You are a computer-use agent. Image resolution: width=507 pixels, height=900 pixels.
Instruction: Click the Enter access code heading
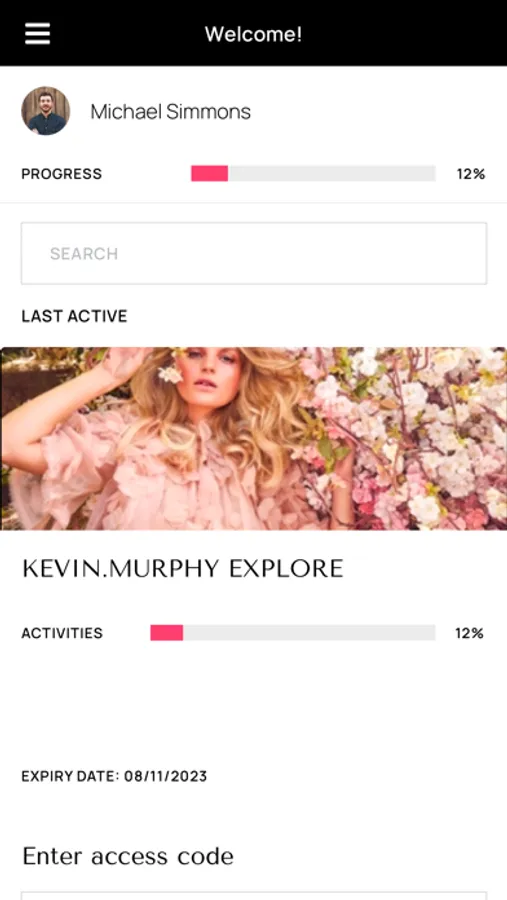click(128, 856)
